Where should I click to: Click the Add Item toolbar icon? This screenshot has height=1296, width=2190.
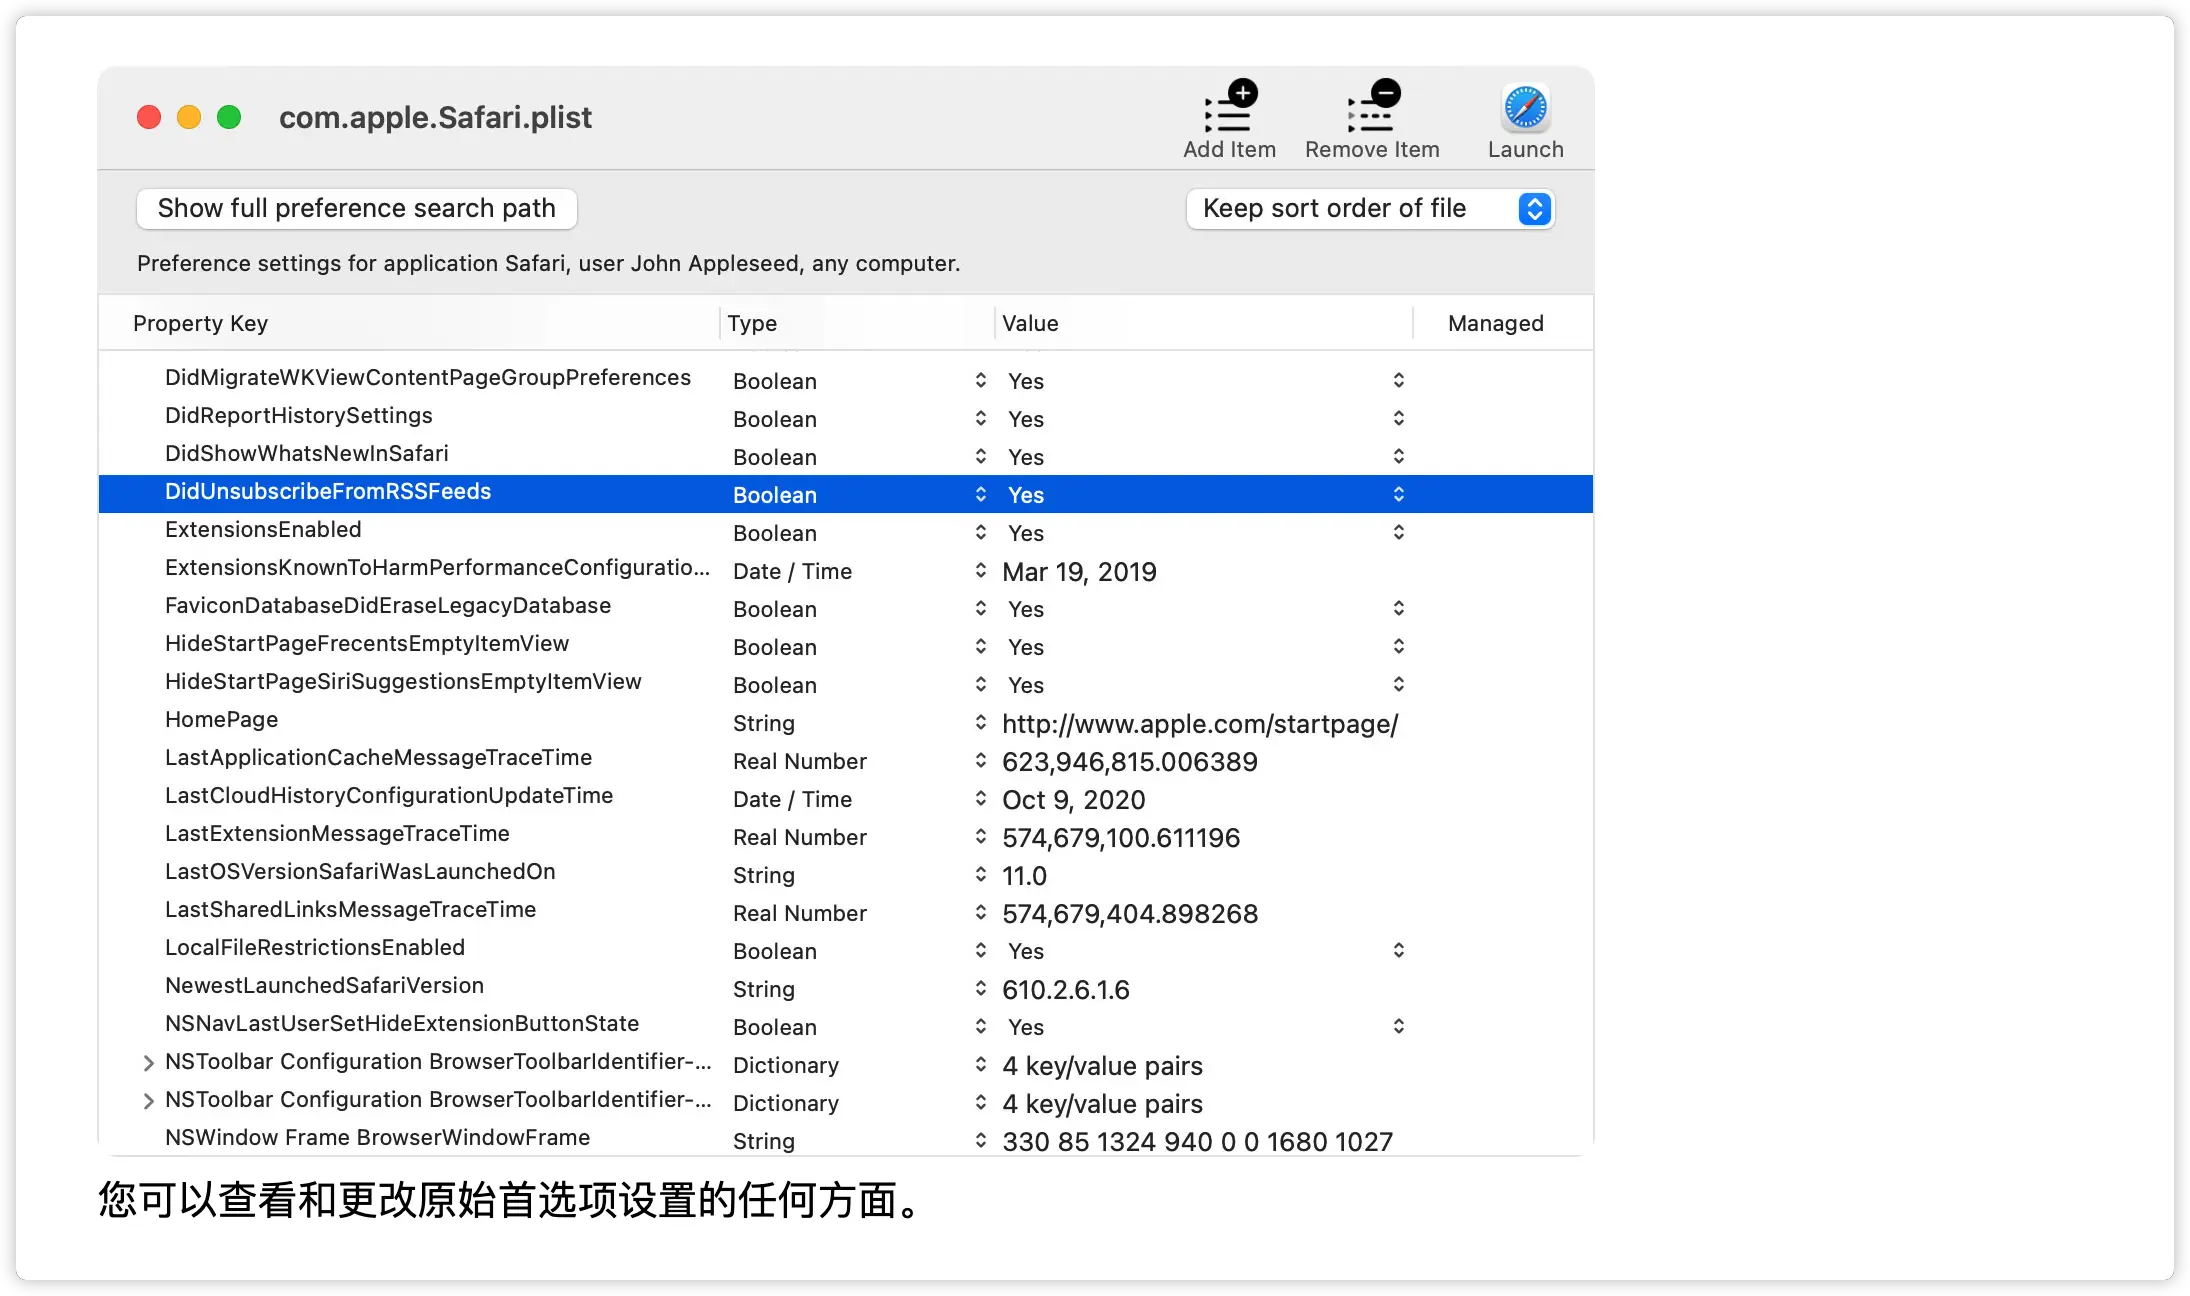(1229, 109)
